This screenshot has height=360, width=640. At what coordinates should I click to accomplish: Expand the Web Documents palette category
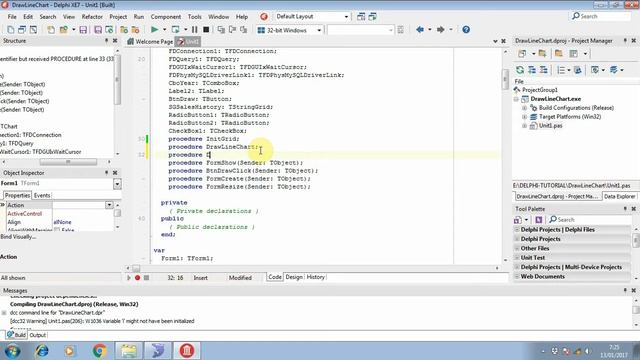517,276
